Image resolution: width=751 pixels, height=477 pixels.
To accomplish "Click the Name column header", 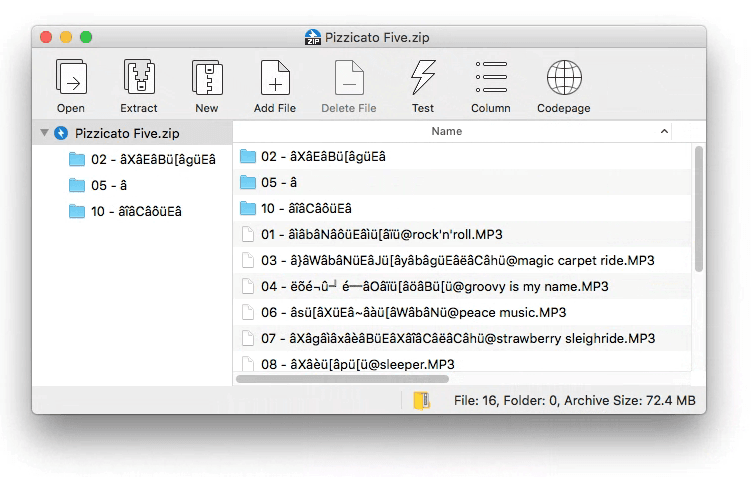I will 446,132.
